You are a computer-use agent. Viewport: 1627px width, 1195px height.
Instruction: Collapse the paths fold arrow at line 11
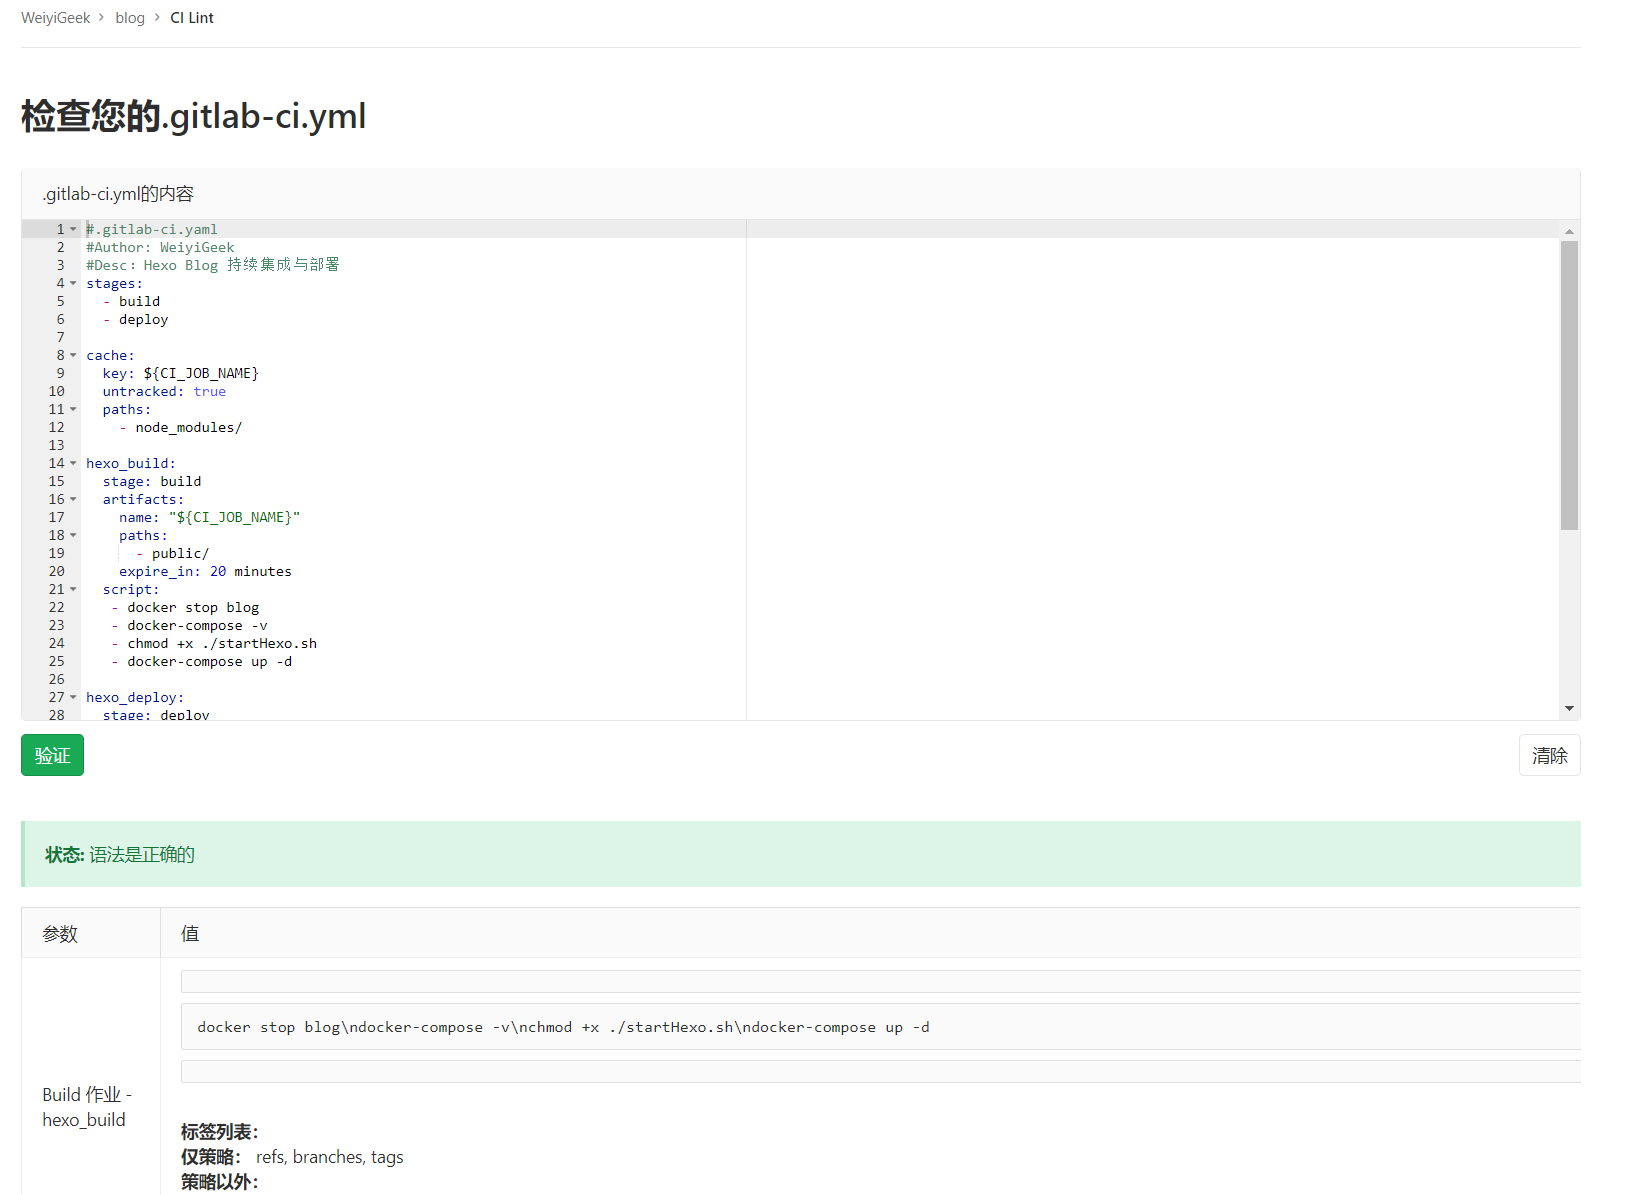(73, 409)
